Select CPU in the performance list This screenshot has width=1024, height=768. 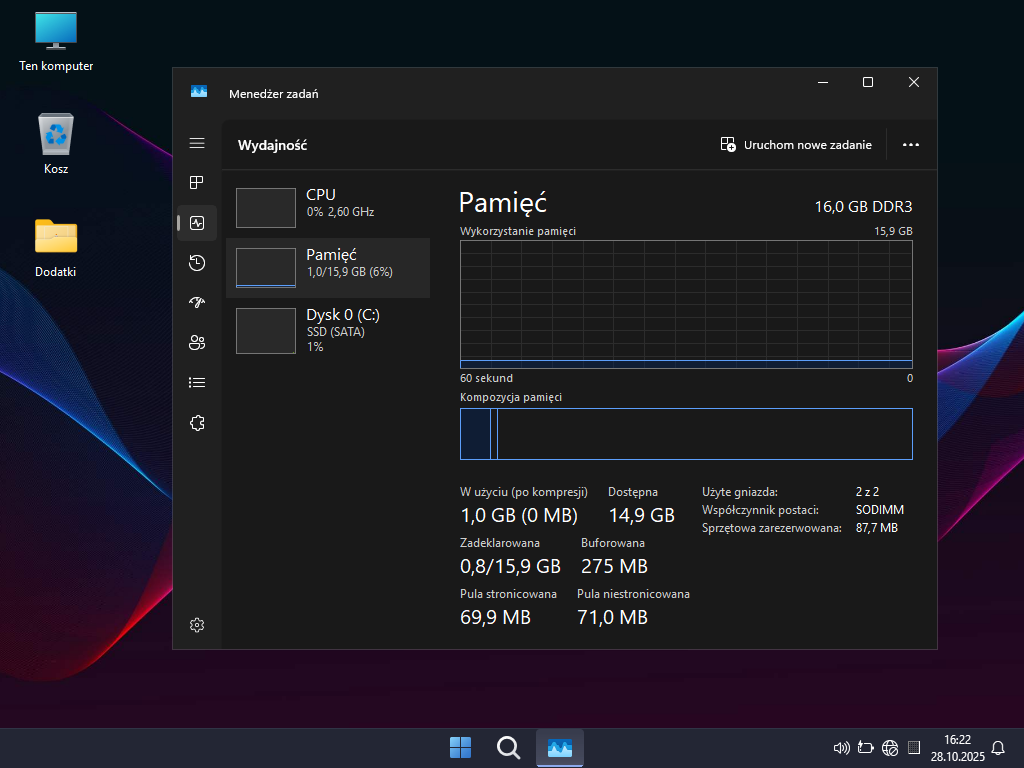pos(328,207)
